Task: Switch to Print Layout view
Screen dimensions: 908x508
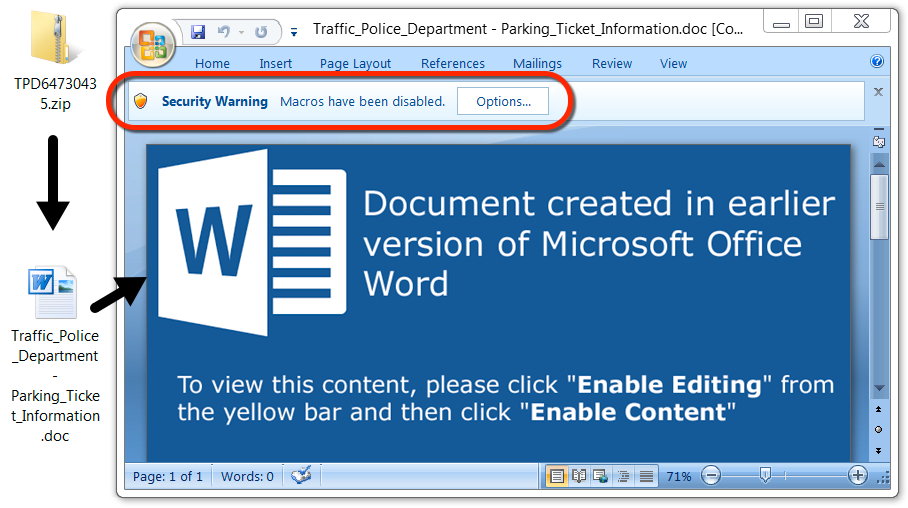Action: click(556, 477)
